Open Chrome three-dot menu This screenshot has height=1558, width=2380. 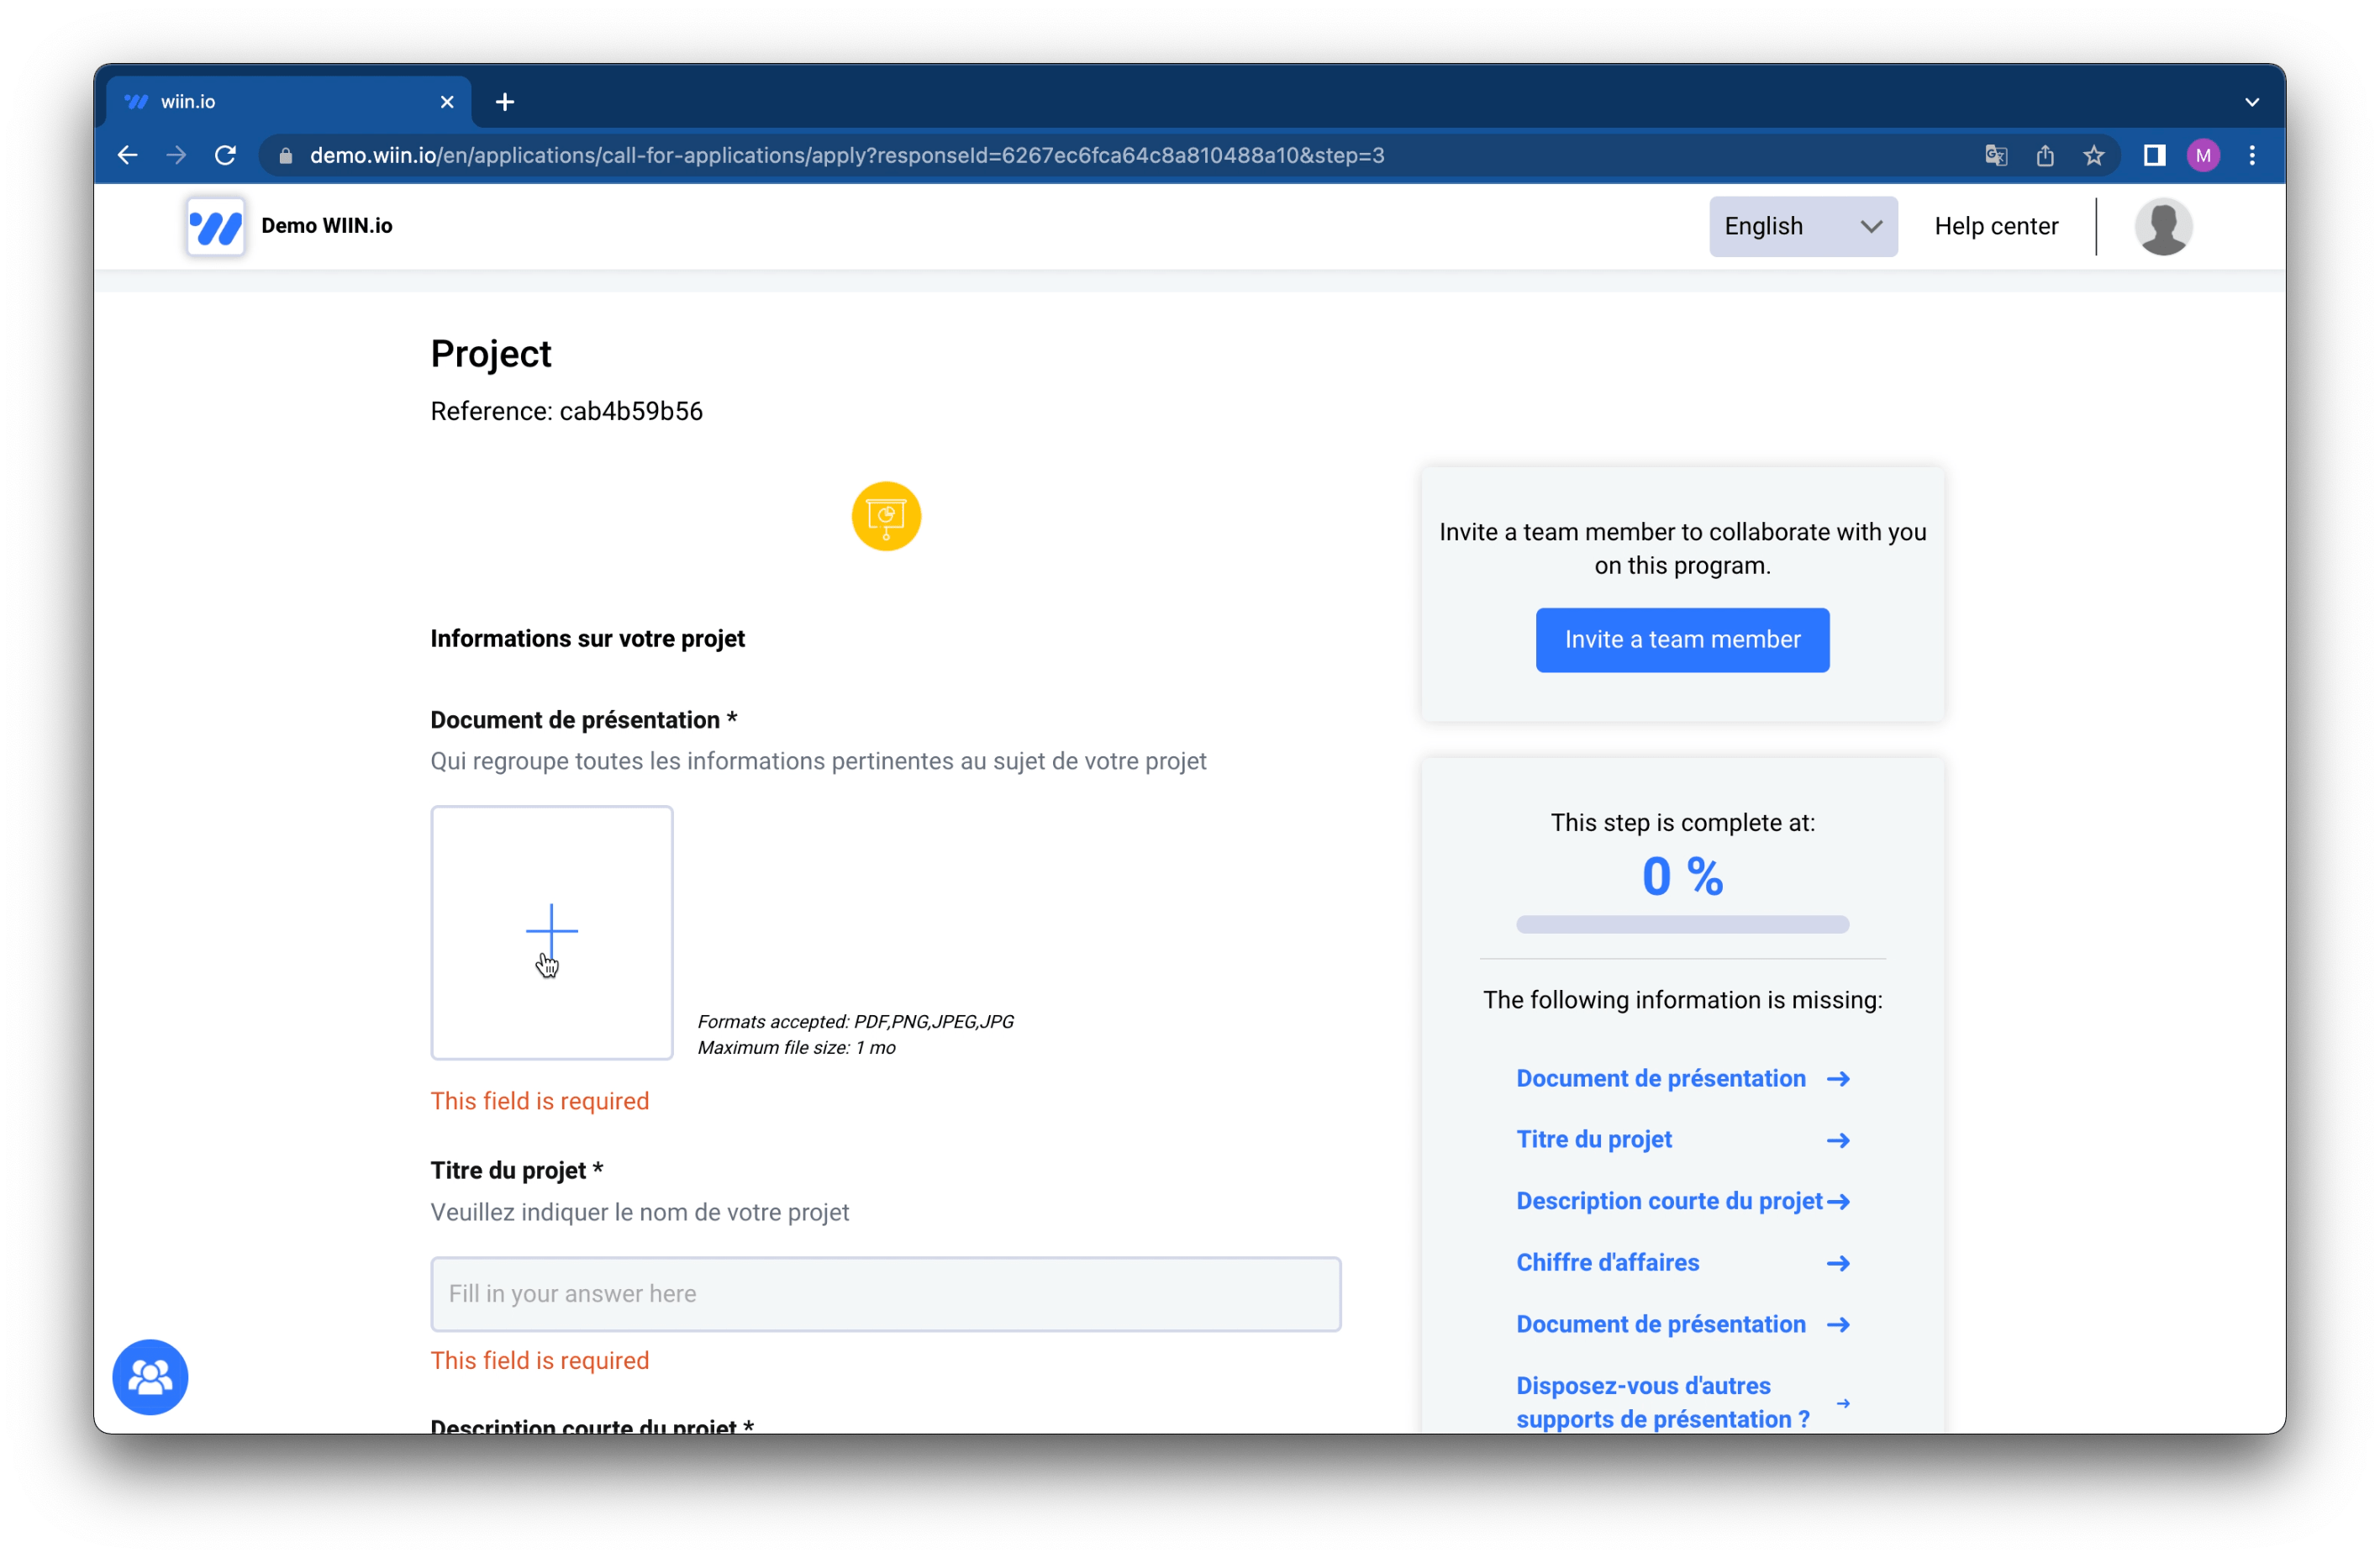pos(2252,155)
